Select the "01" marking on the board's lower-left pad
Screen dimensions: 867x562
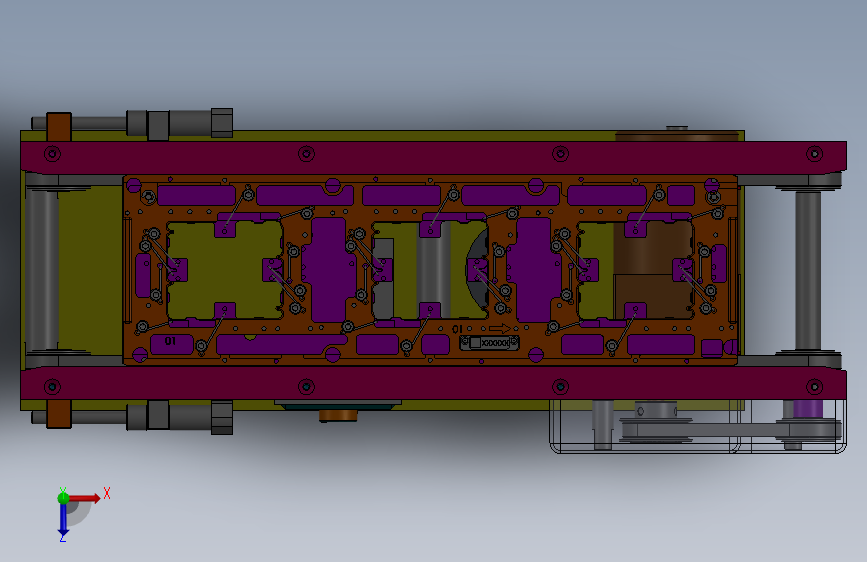tap(170, 341)
